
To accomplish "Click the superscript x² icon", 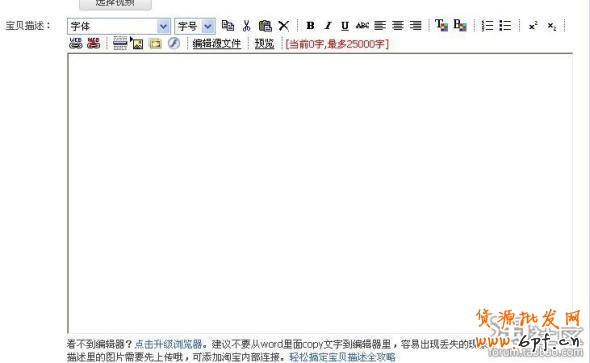I will point(533,26).
